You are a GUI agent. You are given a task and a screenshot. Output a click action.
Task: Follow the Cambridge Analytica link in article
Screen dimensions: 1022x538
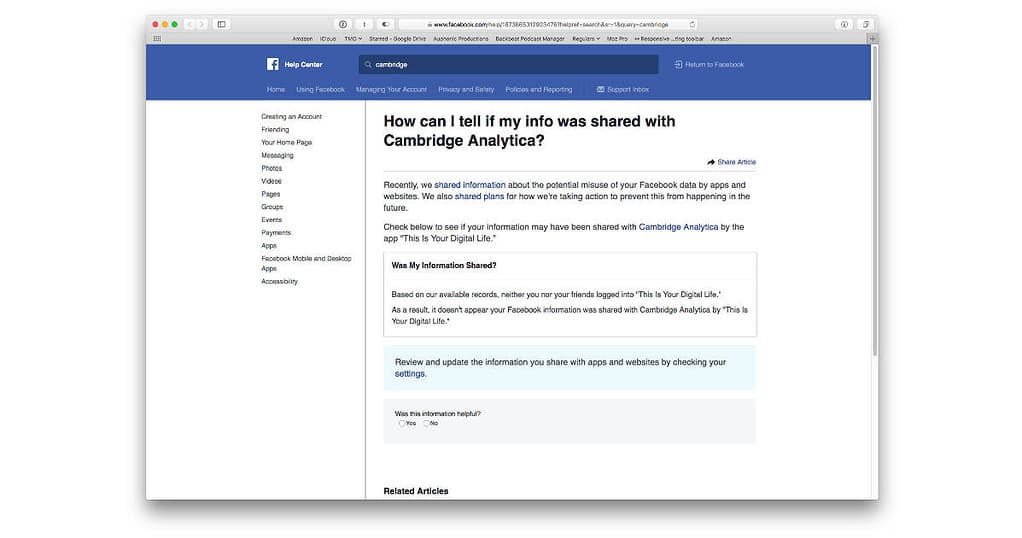point(678,227)
